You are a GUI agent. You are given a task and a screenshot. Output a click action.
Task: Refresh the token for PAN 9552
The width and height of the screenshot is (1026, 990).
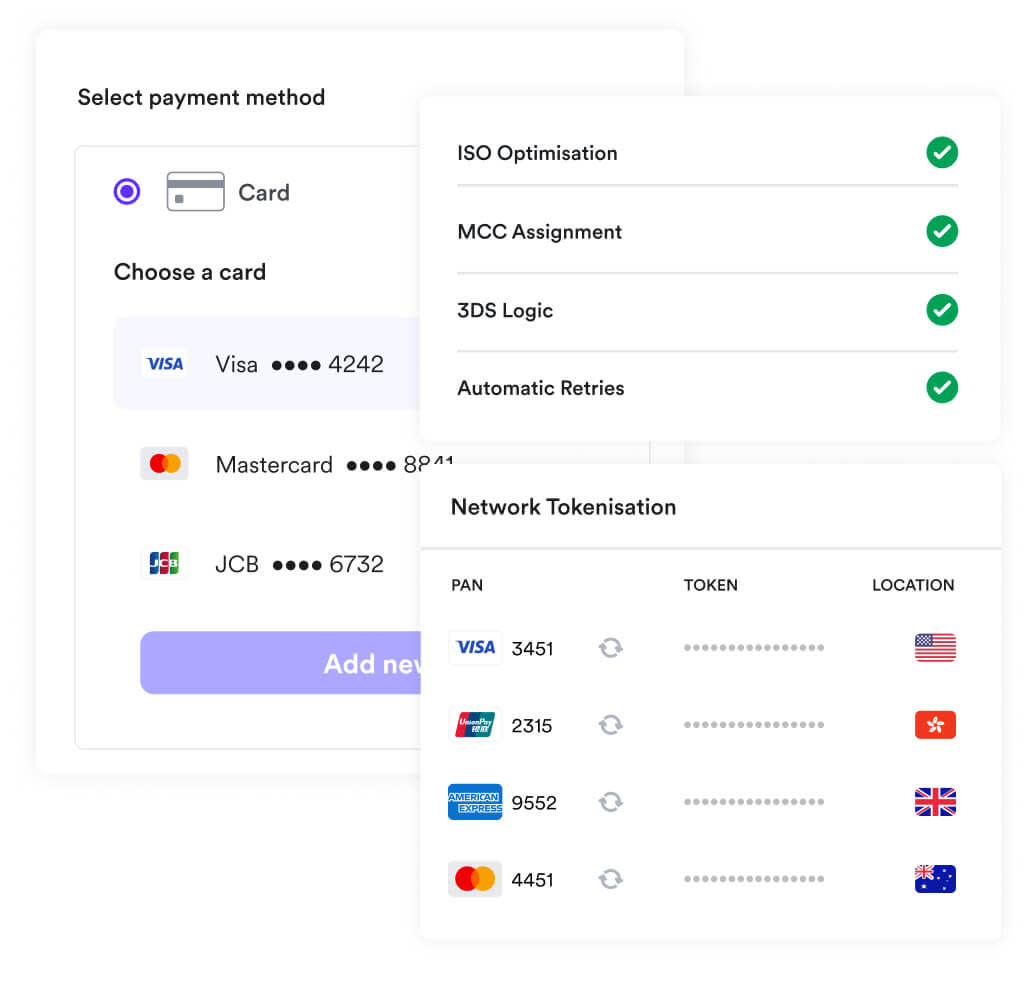click(x=611, y=802)
